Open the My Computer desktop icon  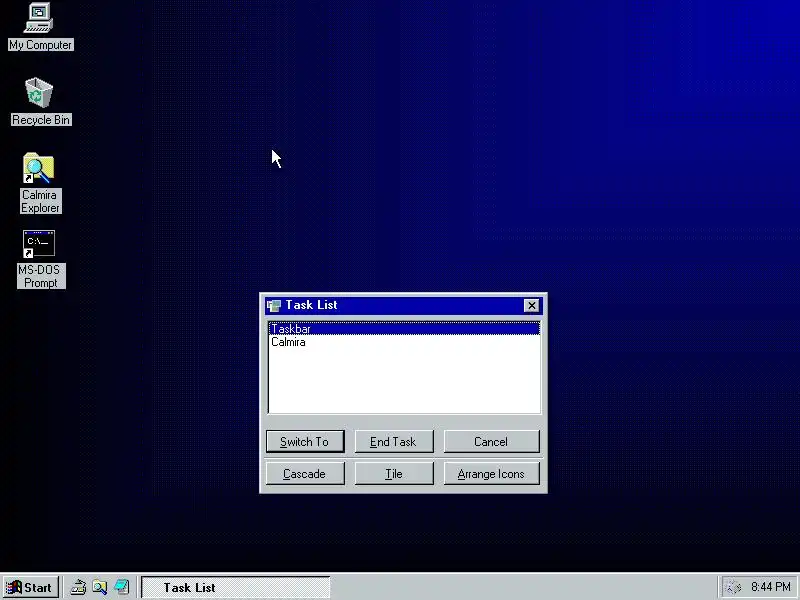(x=40, y=27)
